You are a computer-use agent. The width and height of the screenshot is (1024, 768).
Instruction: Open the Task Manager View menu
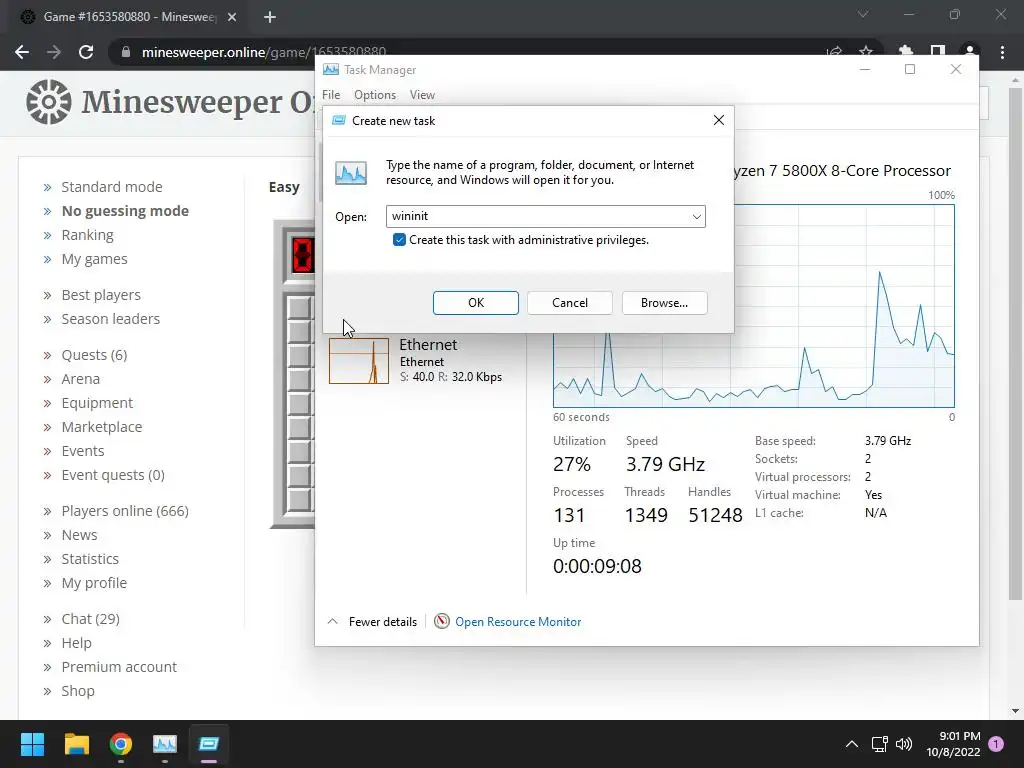[422, 95]
